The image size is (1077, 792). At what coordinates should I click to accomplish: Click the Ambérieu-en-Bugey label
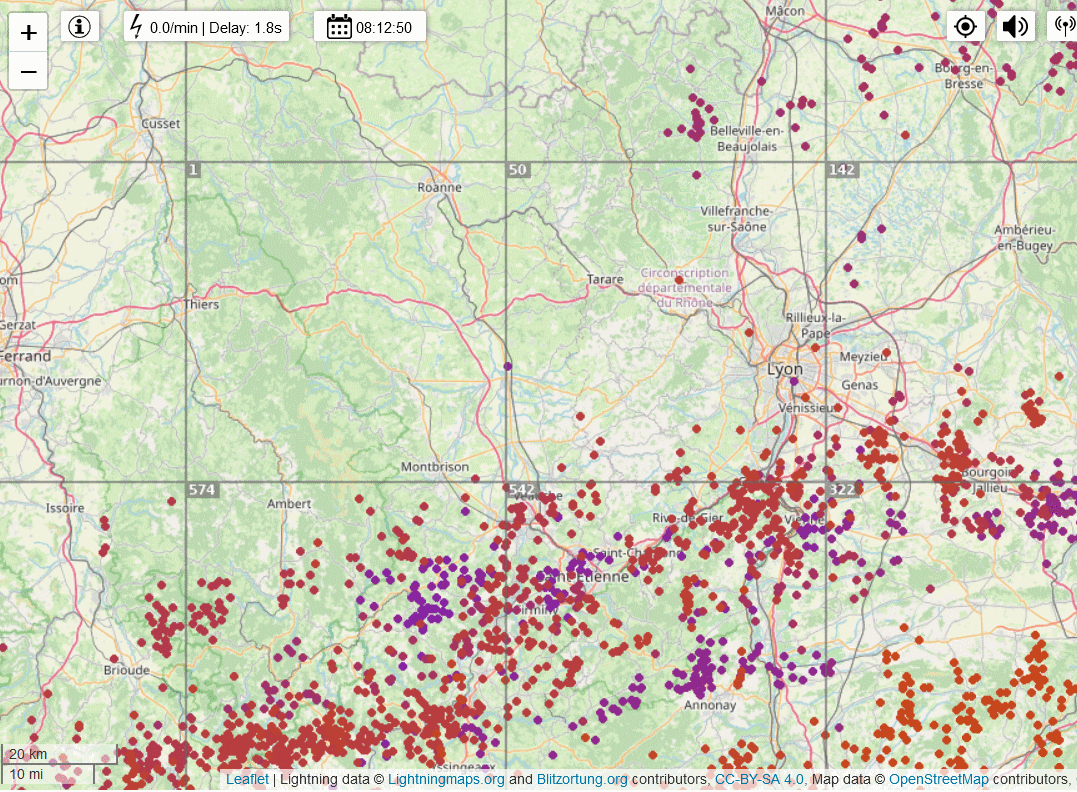[x=1024, y=238]
